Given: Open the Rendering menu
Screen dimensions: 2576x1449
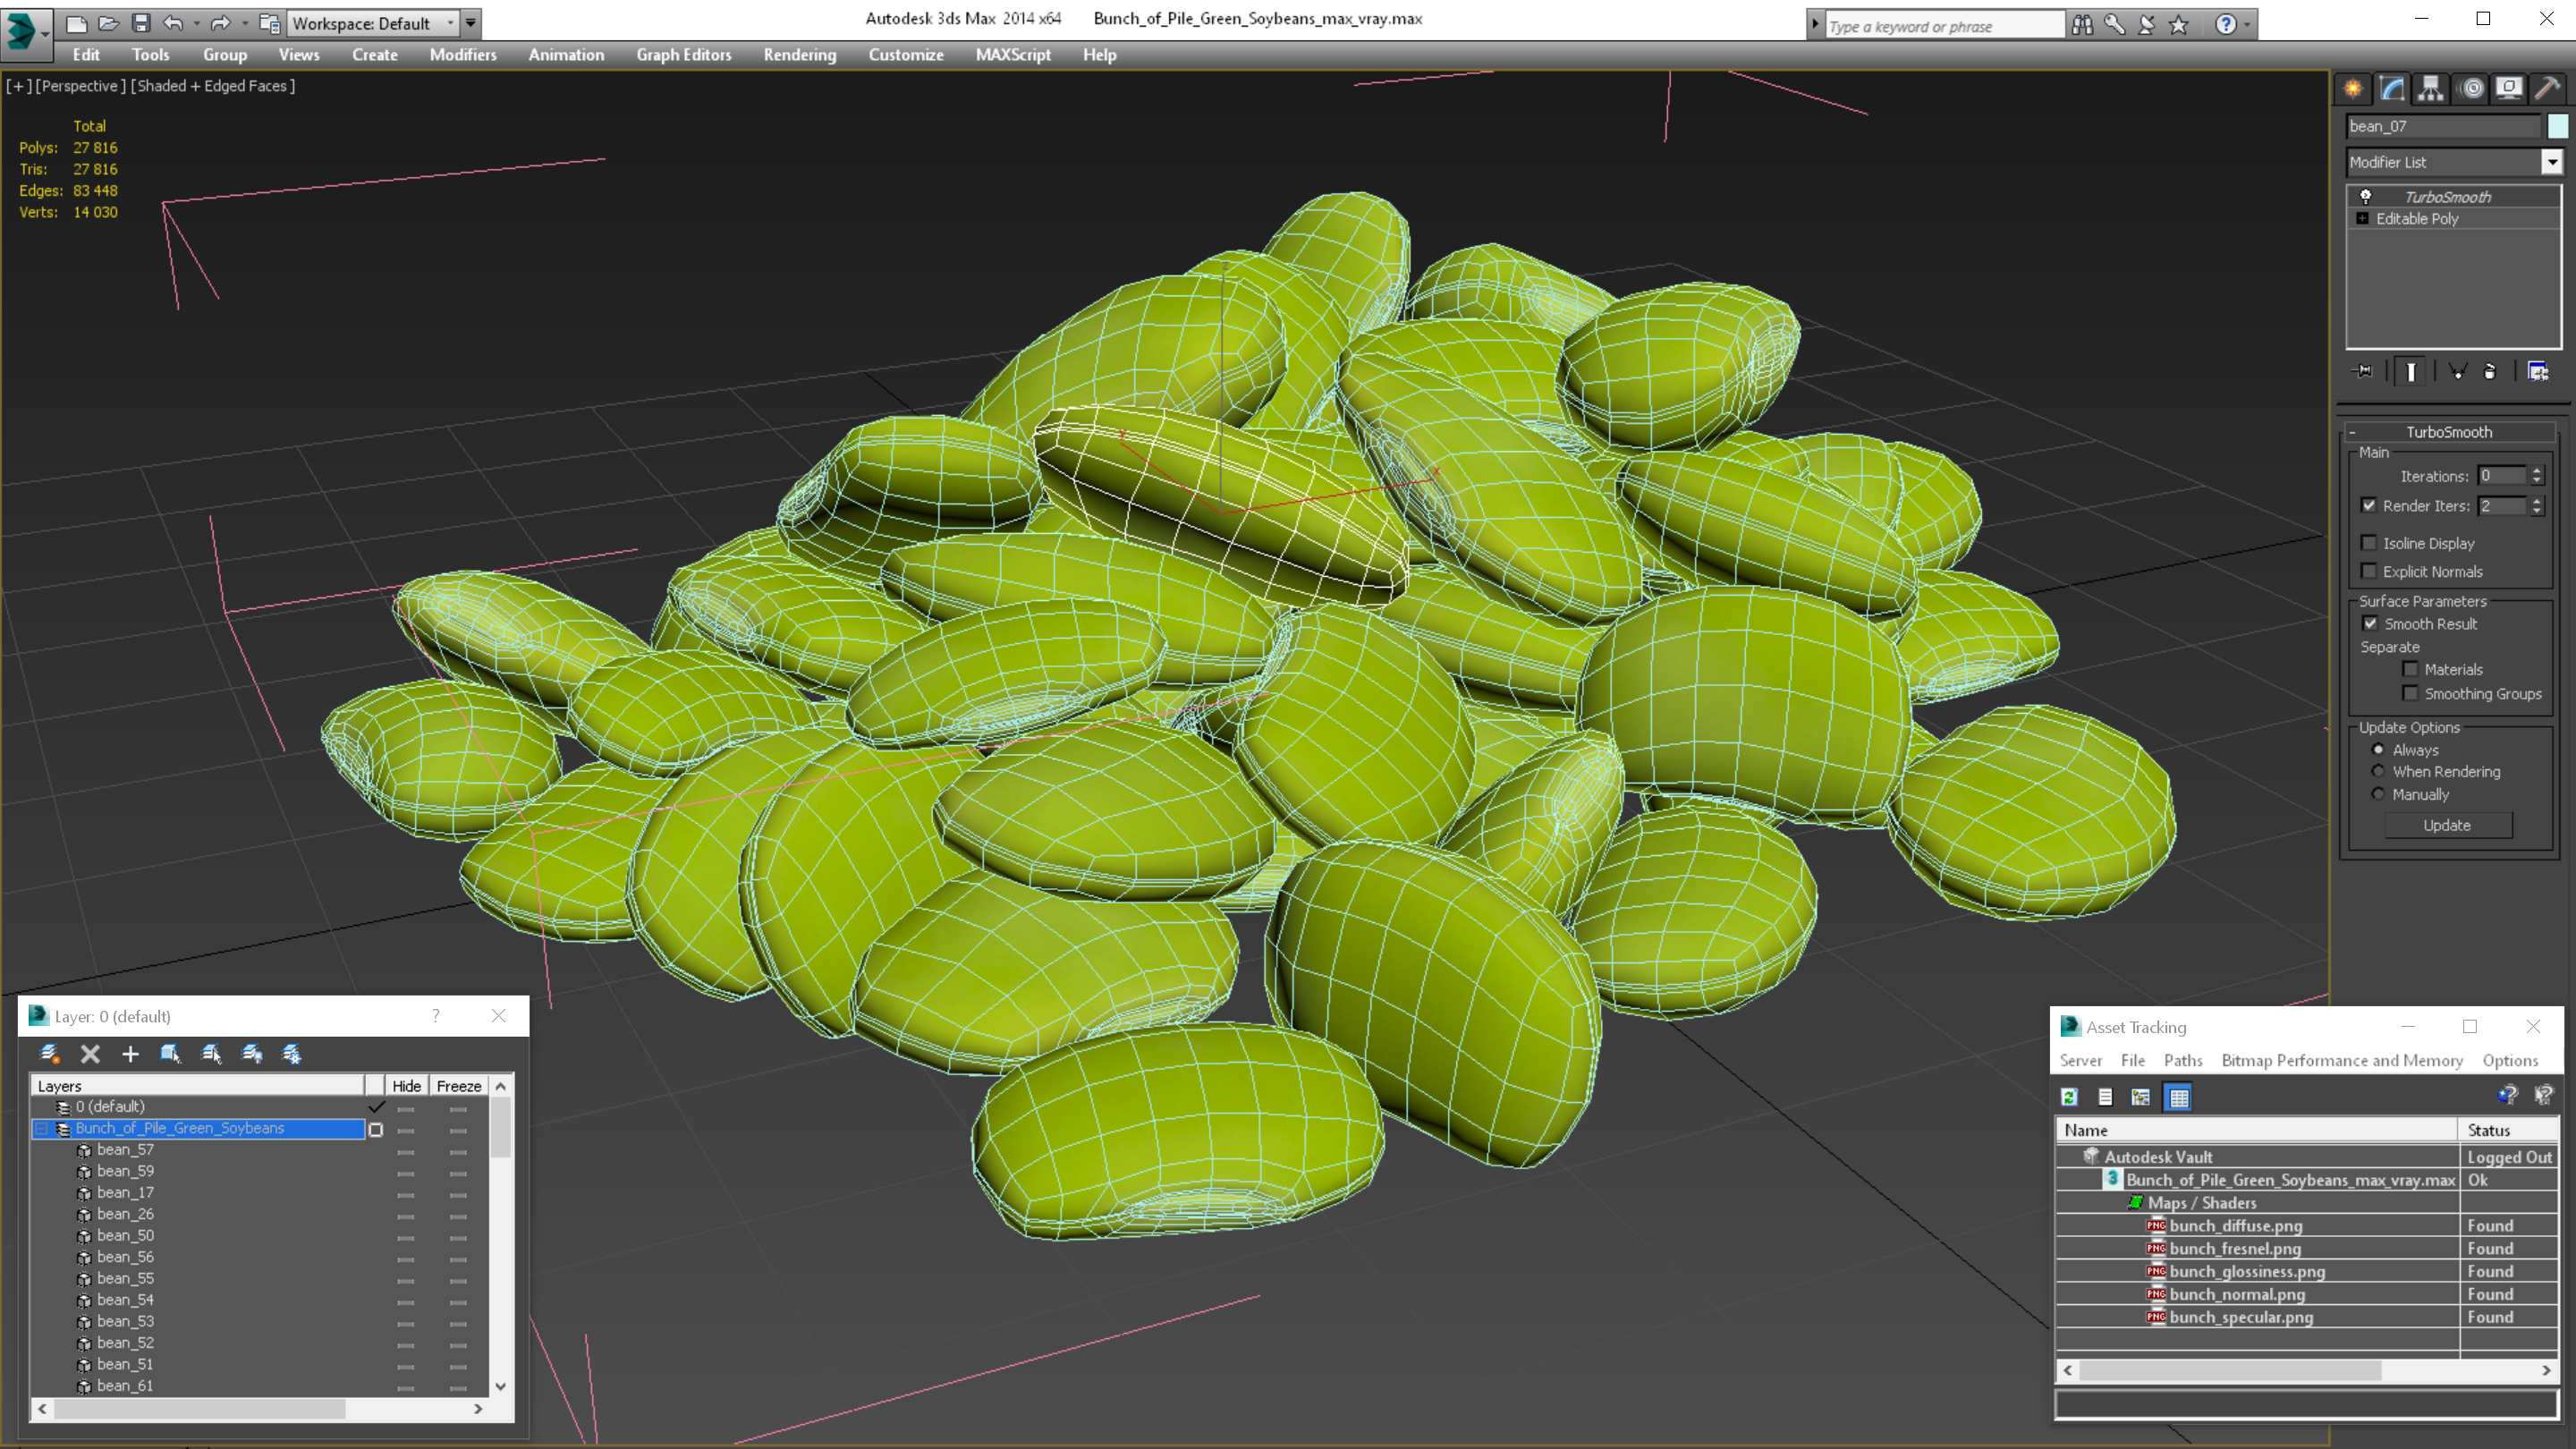Looking at the screenshot, I should click(799, 55).
